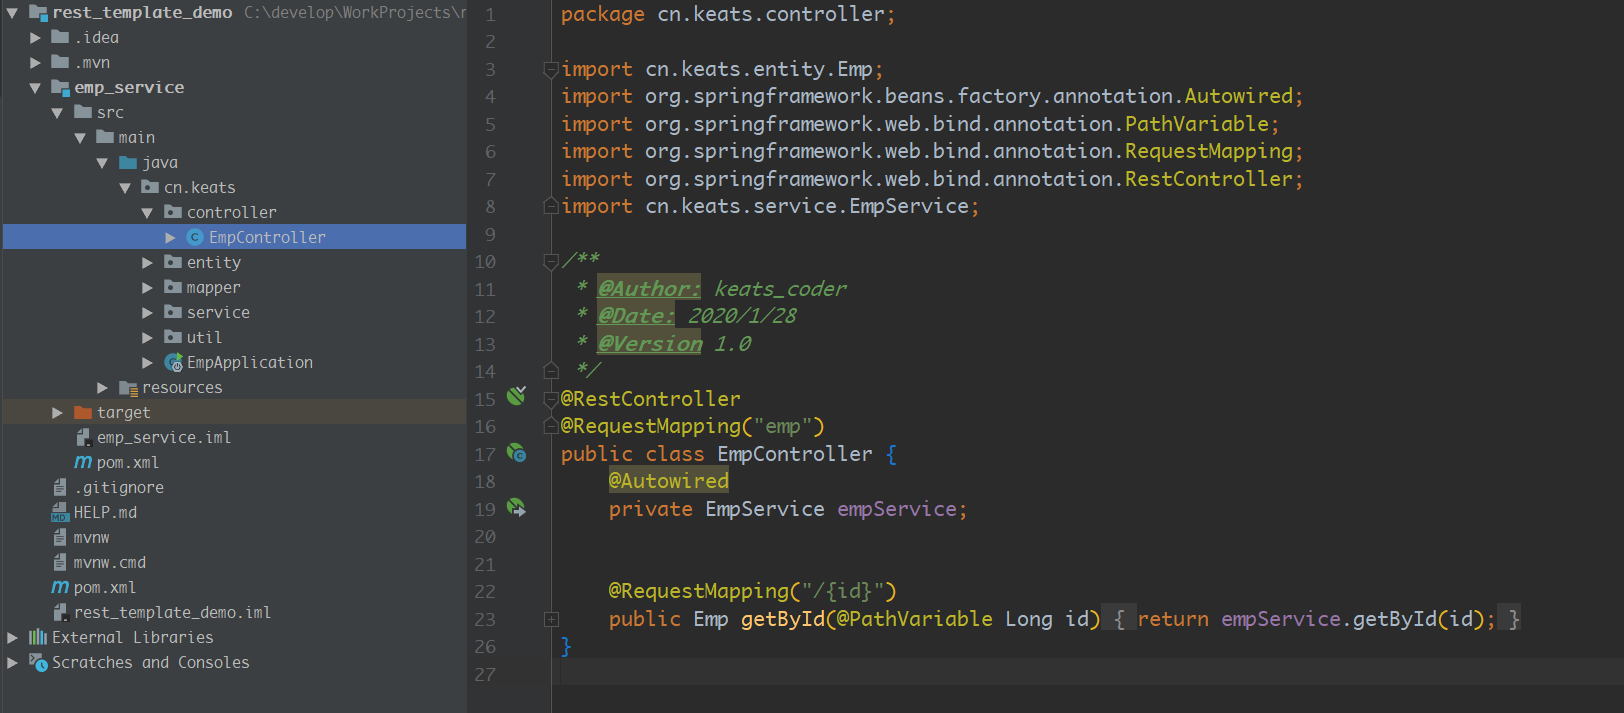The height and width of the screenshot is (713, 1624).
Task: Click the .gitignore file icon
Action: pos(60,487)
